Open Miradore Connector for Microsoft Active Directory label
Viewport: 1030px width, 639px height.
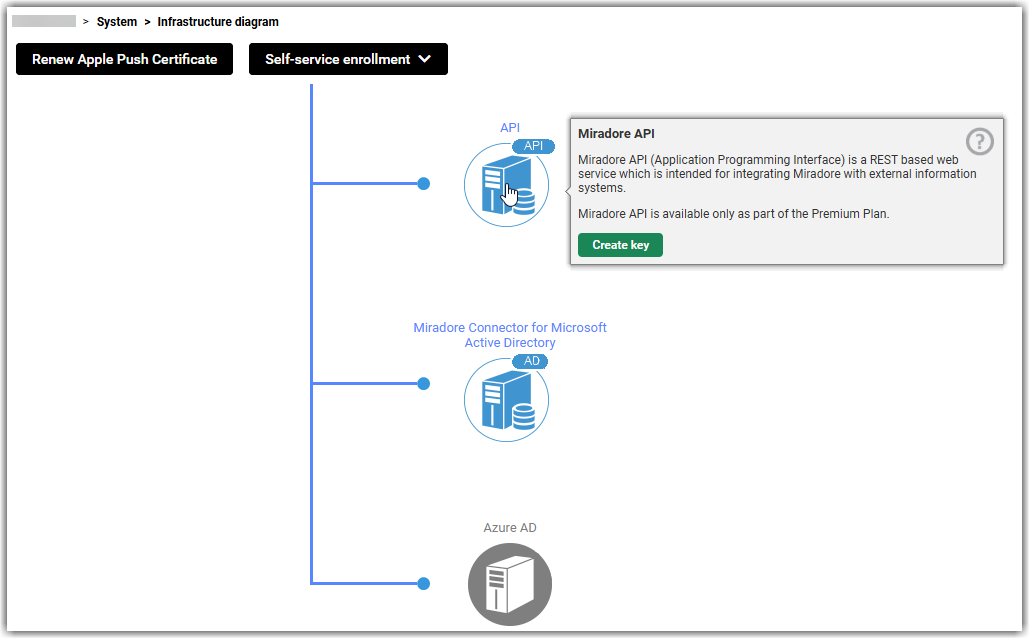pyautogui.click(x=510, y=335)
